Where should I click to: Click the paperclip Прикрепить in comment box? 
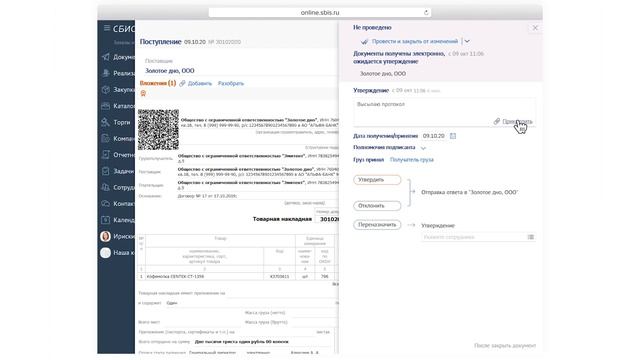(x=513, y=121)
